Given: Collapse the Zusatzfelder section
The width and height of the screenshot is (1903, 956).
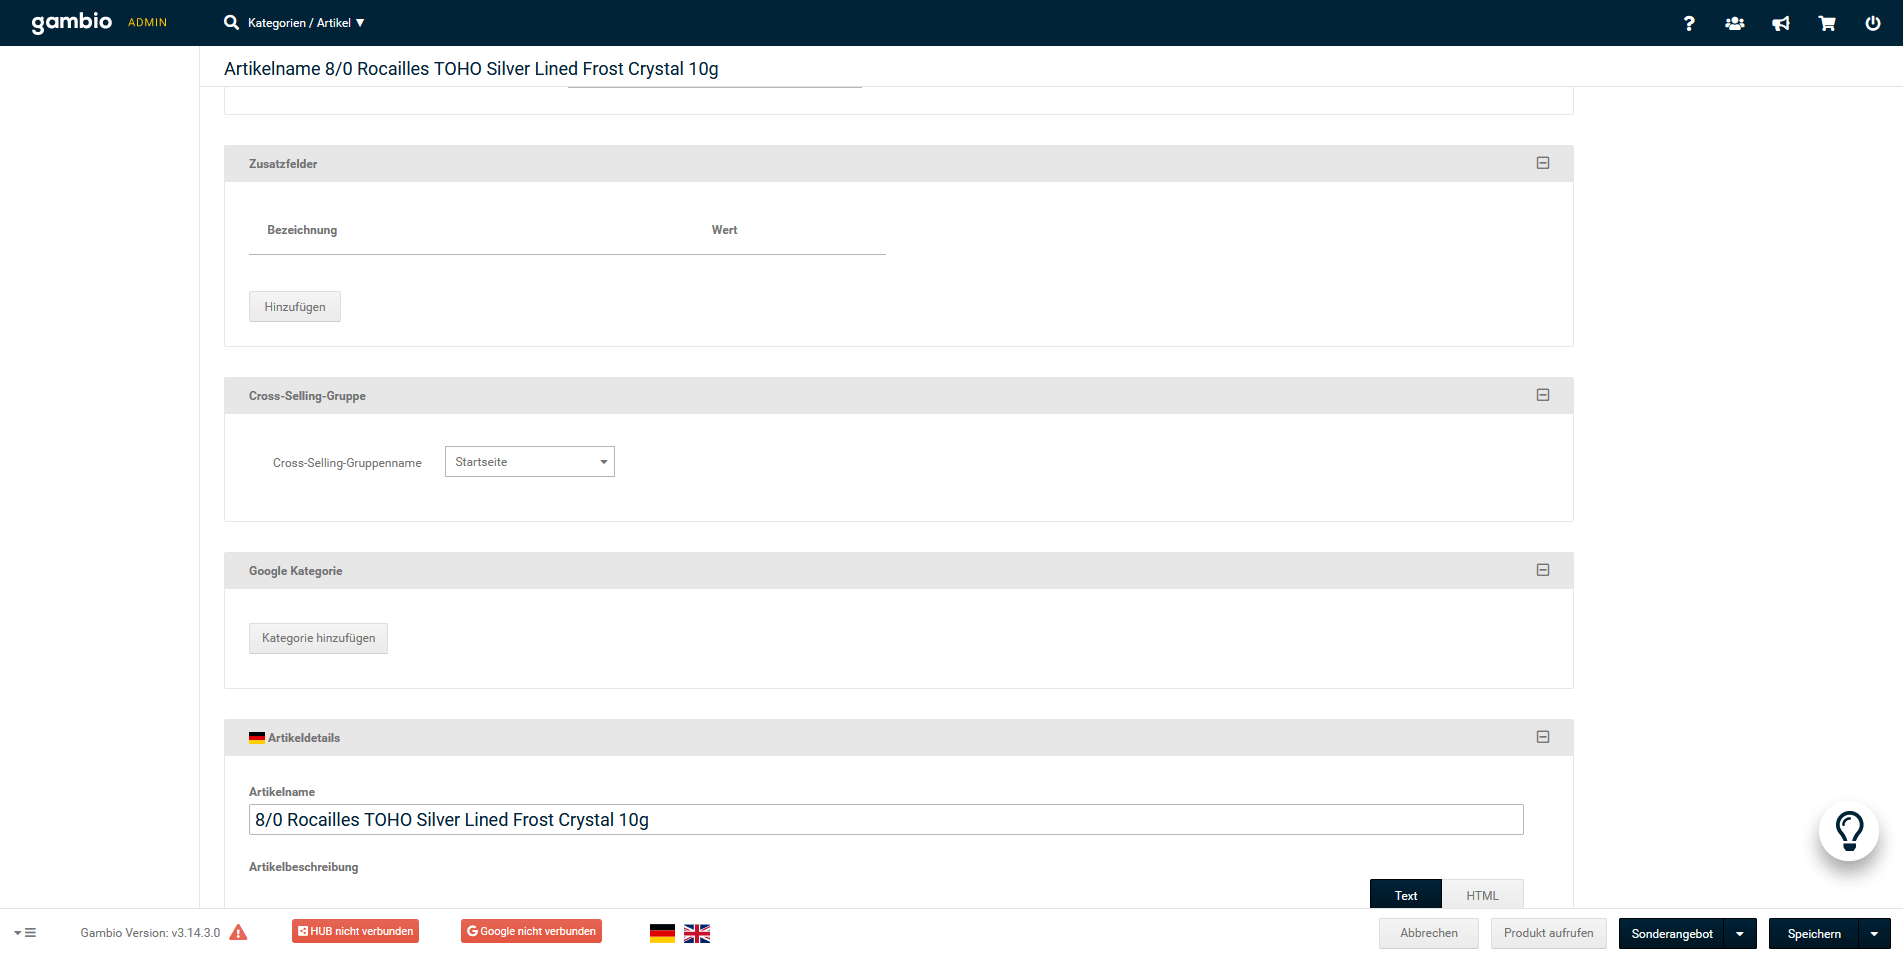Looking at the screenshot, I should [1543, 163].
